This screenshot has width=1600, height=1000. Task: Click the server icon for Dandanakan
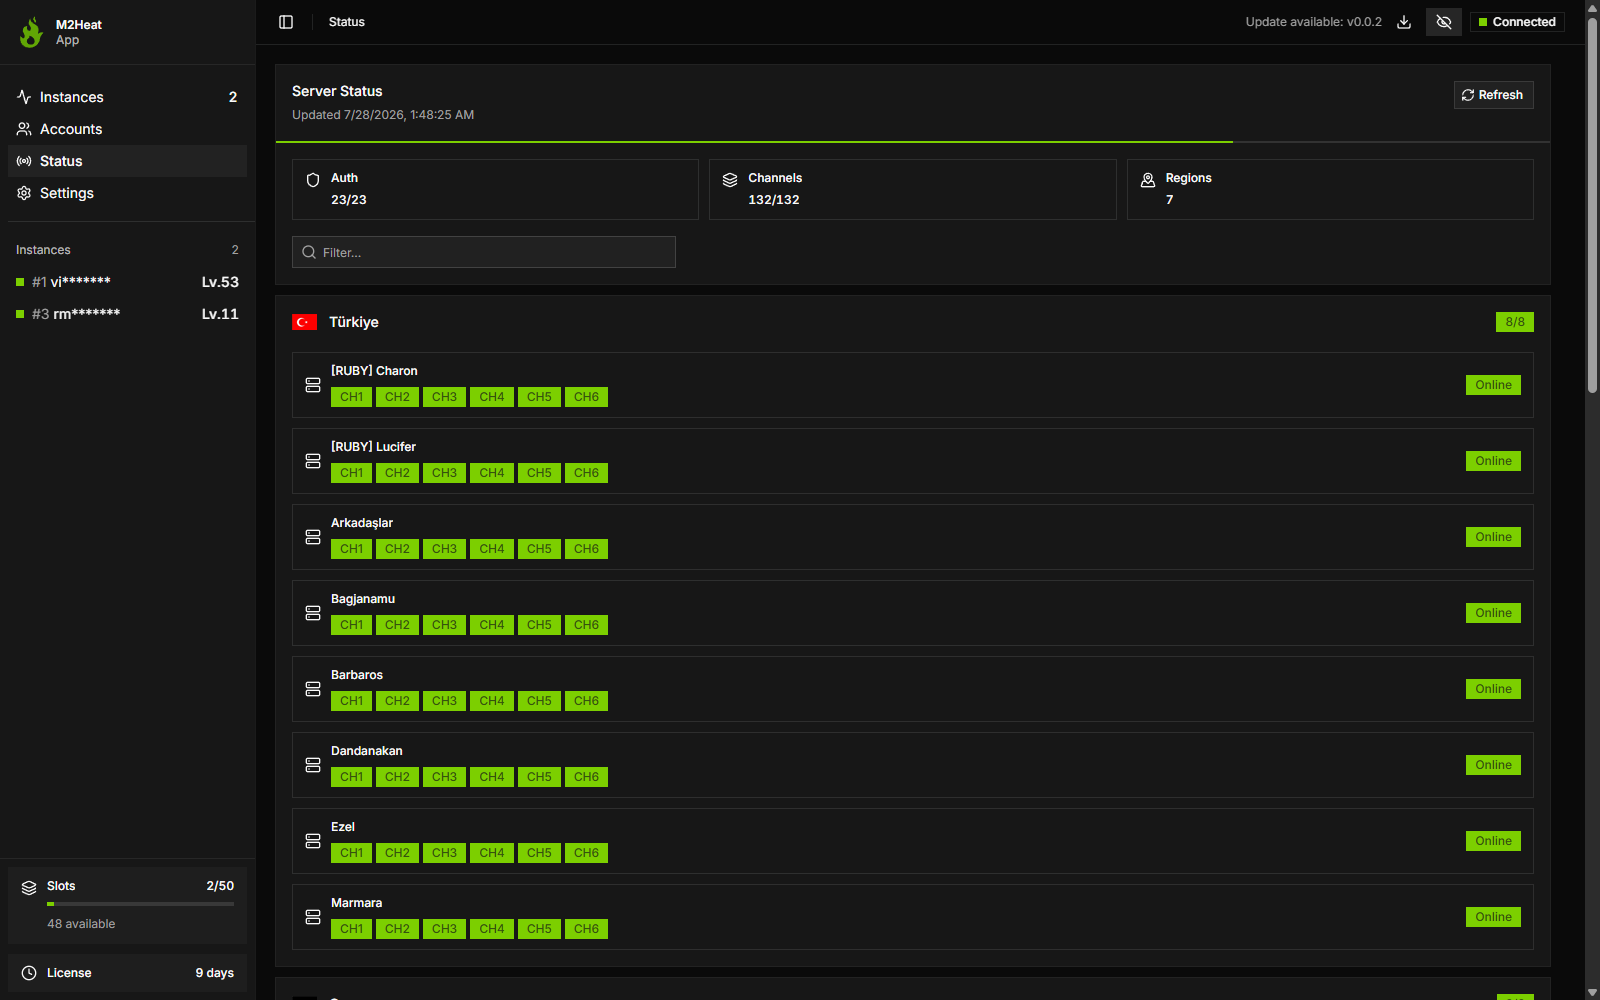tap(313, 765)
